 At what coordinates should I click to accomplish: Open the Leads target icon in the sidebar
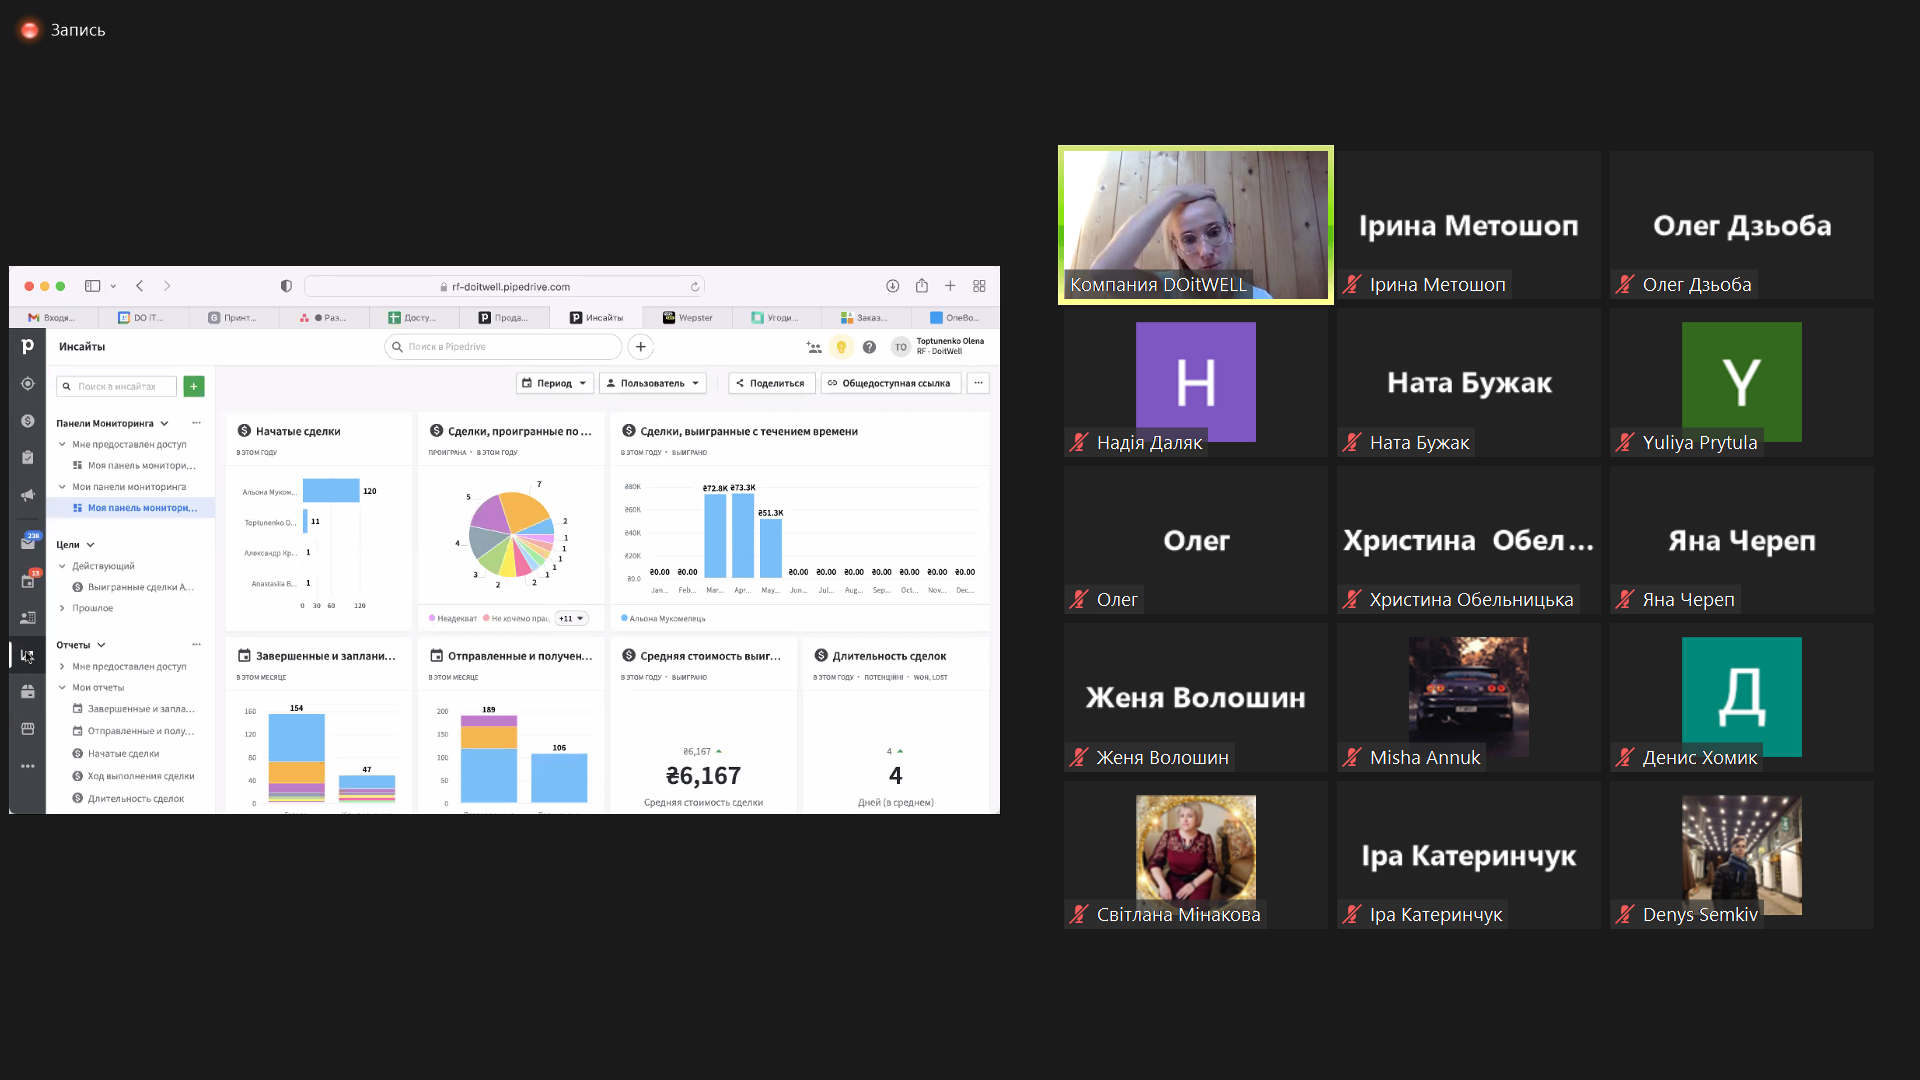(28, 384)
